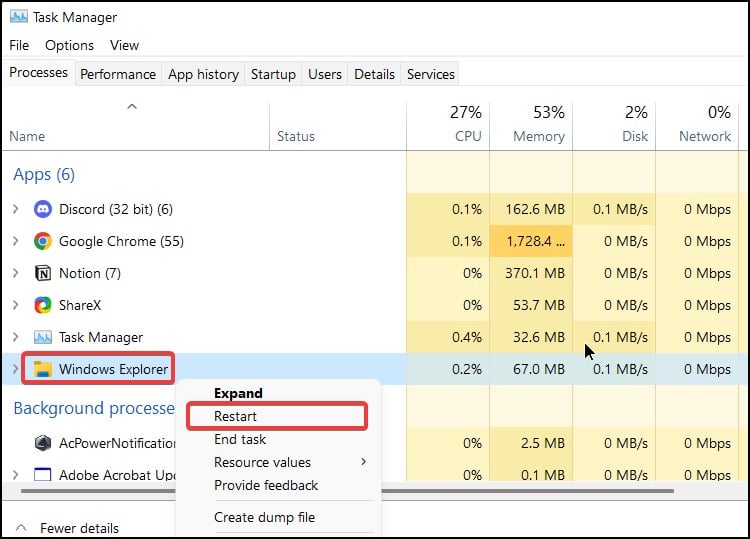This screenshot has width=750, height=539.
Task: Open the View menu
Action: 124,45
